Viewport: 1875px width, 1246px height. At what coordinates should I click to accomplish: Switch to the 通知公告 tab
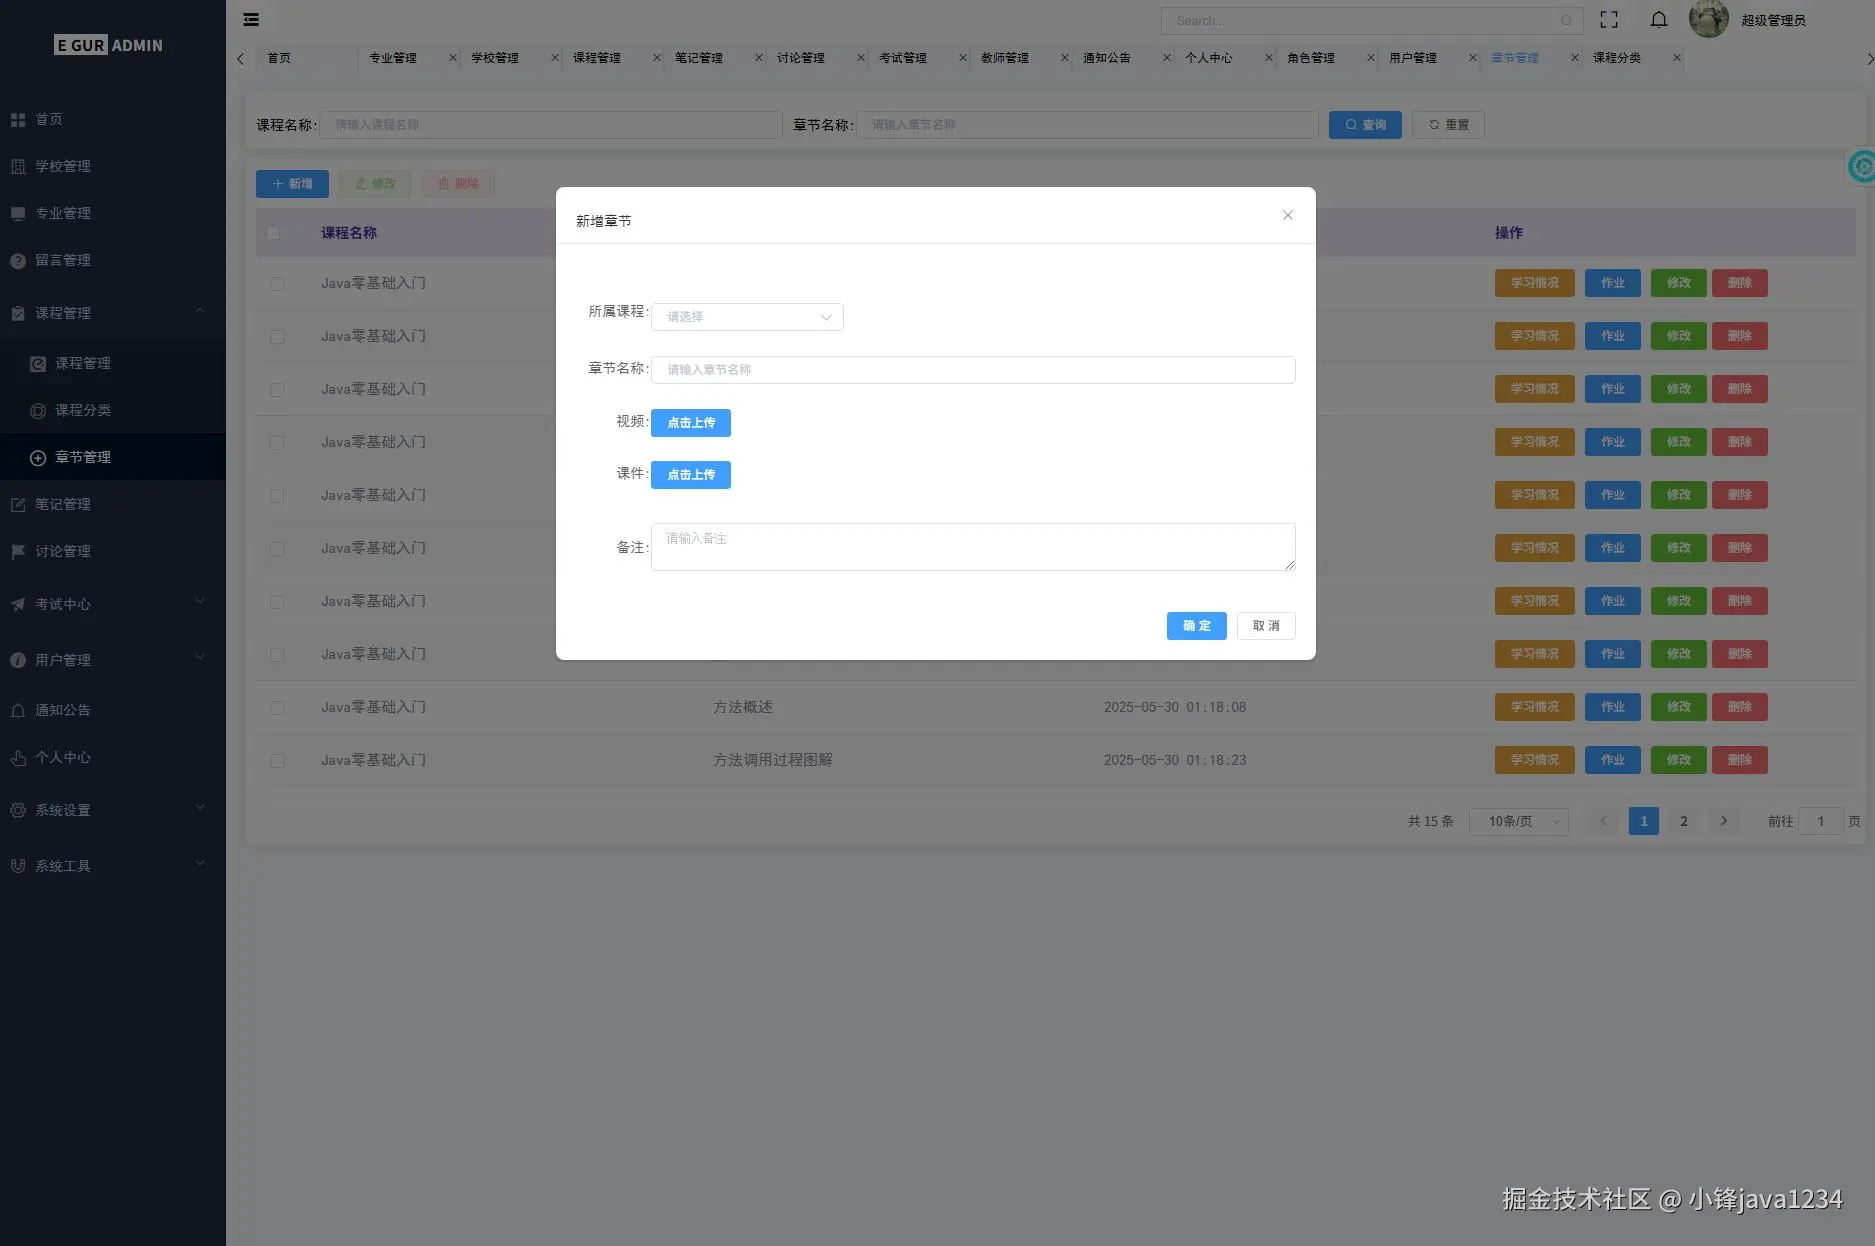click(x=1107, y=58)
